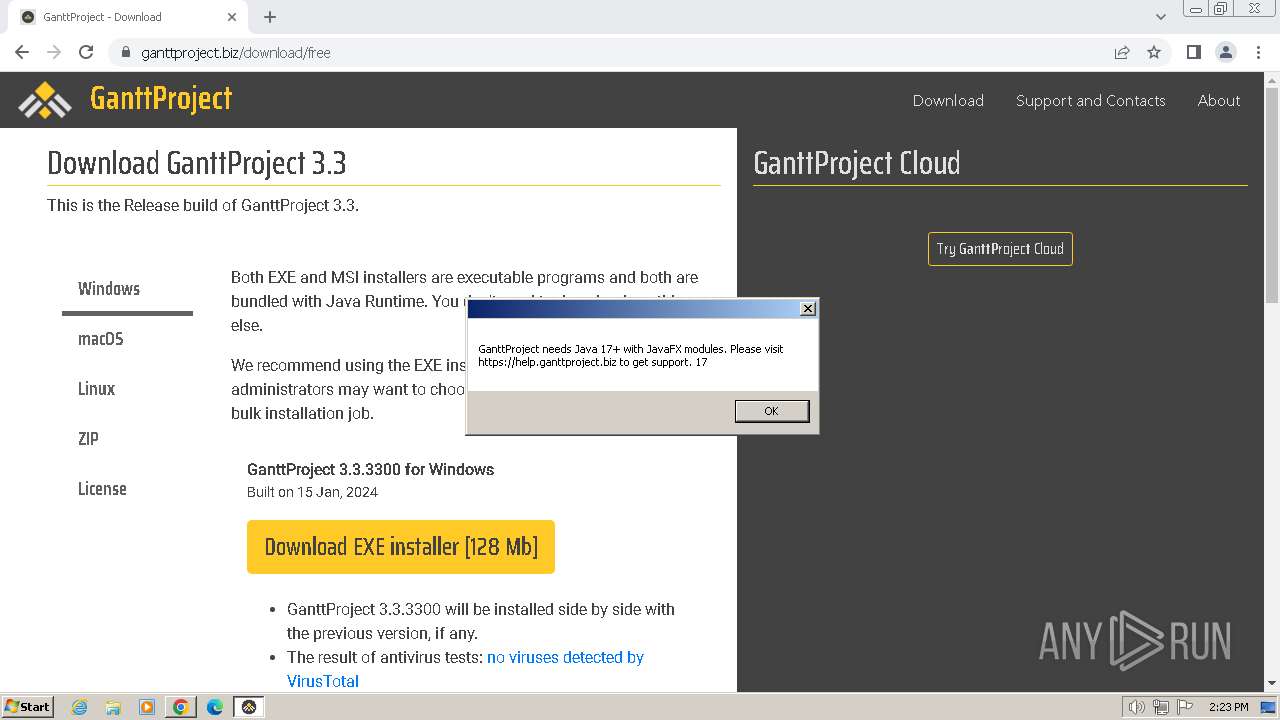
Task: Click OK in the Java error dialog
Action: (x=771, y=411)
